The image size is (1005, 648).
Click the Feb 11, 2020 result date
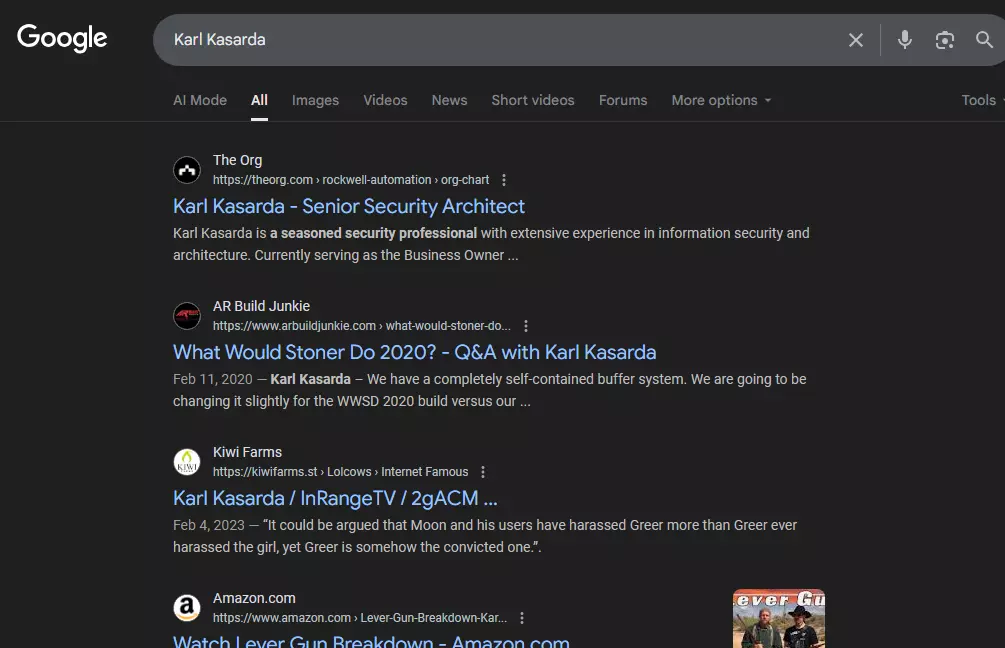pos(213,379)
